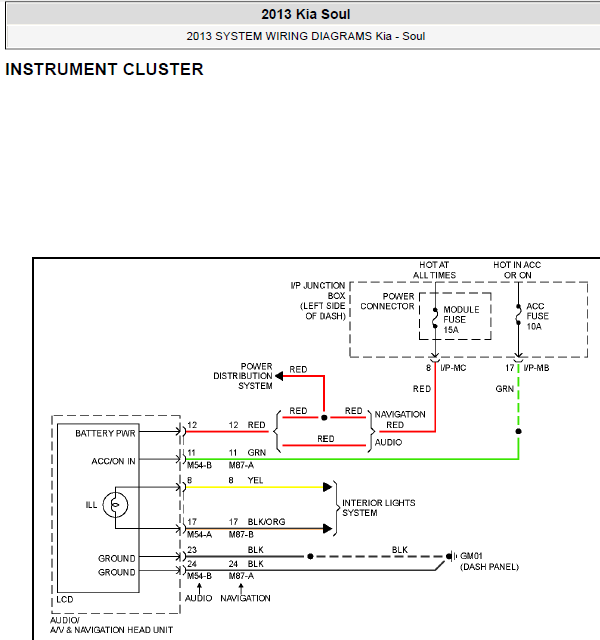Select the "HOT IN ACC OR ON" label
This screenshot has width=600, height=640.
click(x=517, y=270)
